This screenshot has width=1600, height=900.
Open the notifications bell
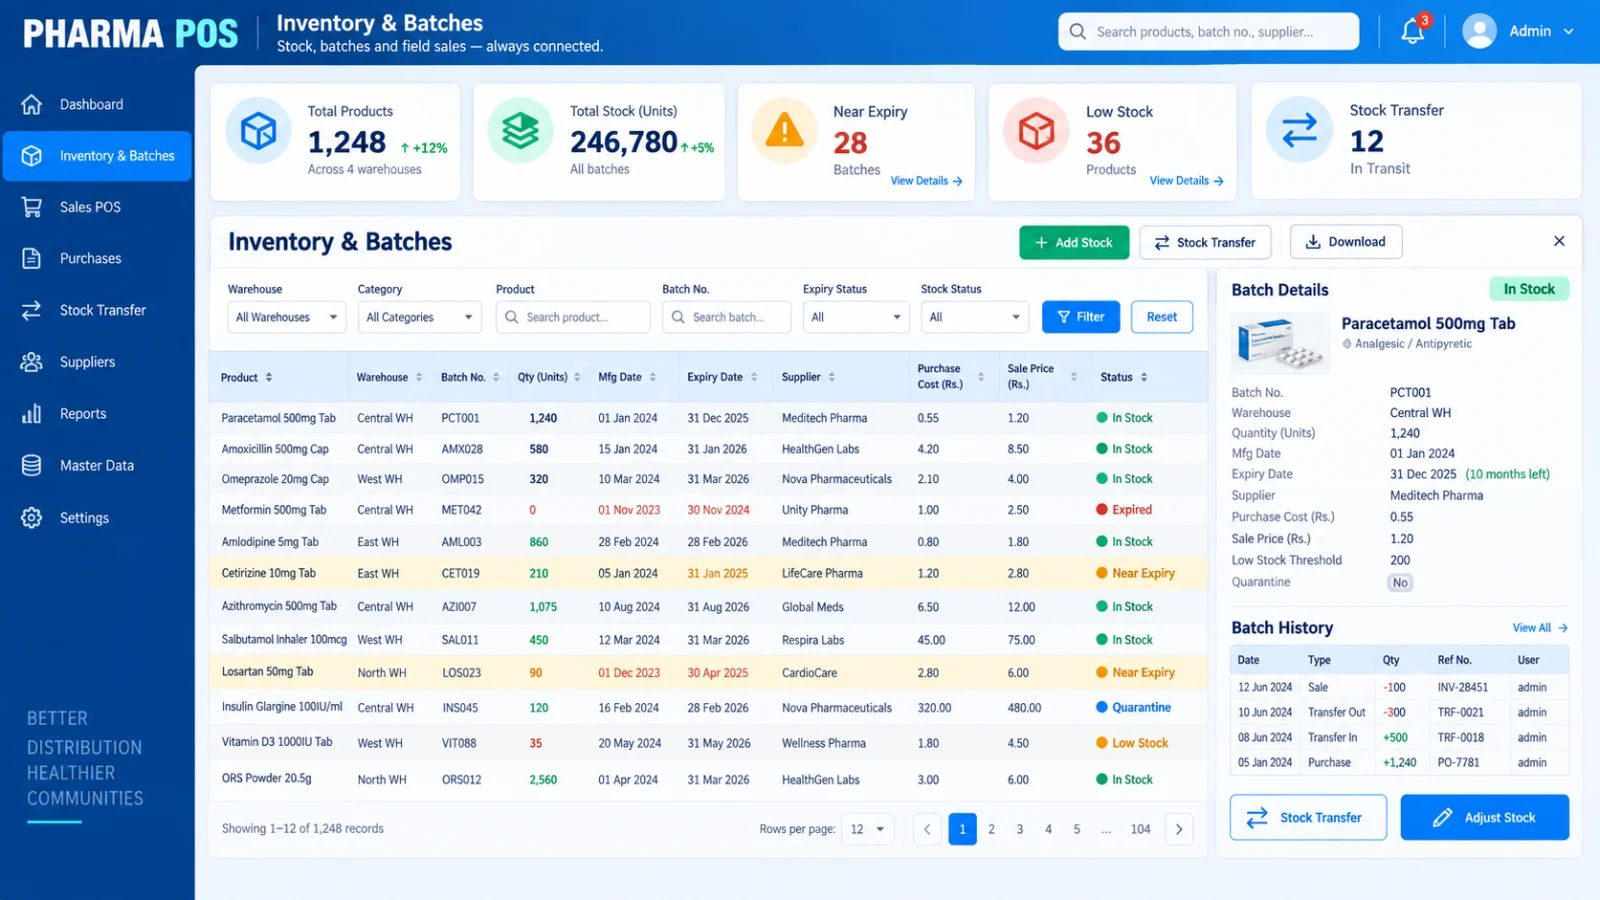pyautogui.click(x=1412, y=31)
